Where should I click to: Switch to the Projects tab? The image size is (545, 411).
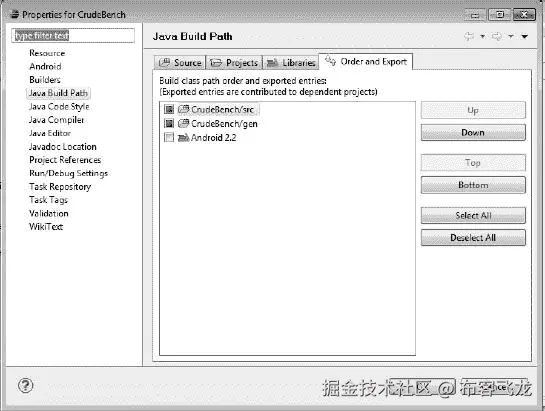pos(234,63)
